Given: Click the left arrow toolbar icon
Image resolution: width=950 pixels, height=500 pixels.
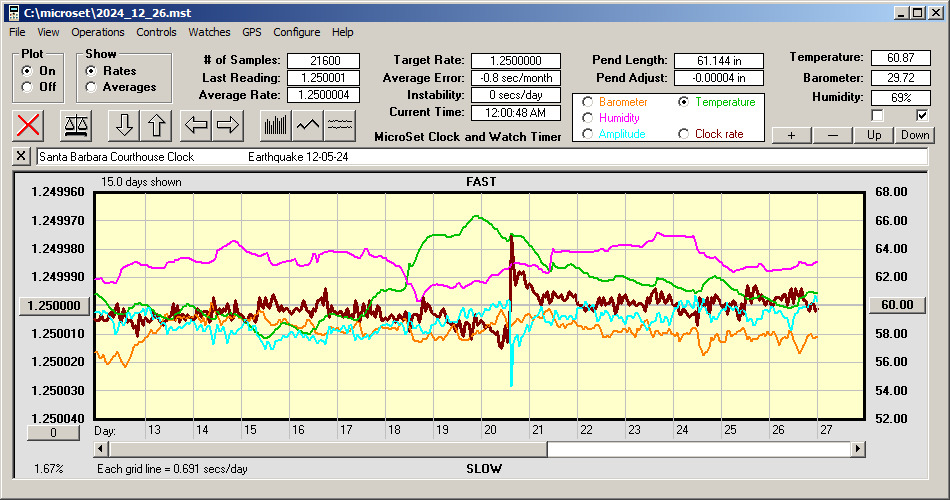Looking at the screenshot, I should click(x=196, y=125).
